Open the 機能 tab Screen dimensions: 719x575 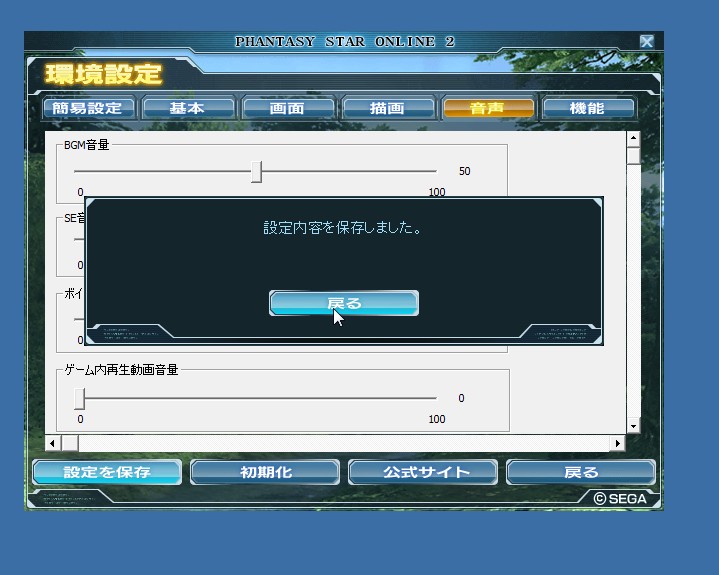tap(588, 108)
